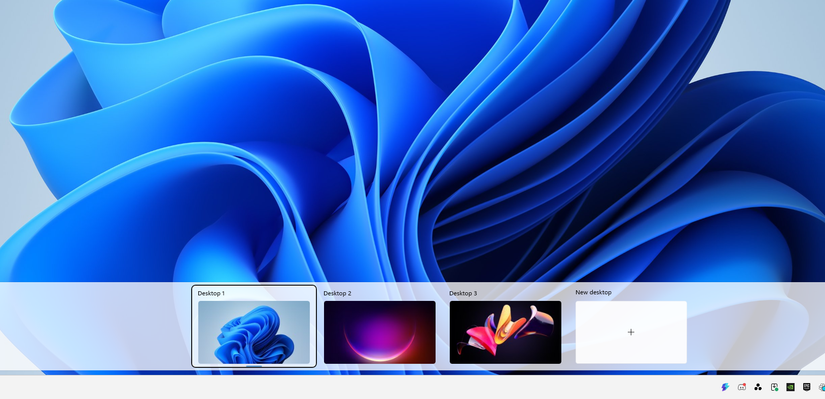Open the NVIDIA tray icon
Screen dimensions: 825x399
[790, 387]
